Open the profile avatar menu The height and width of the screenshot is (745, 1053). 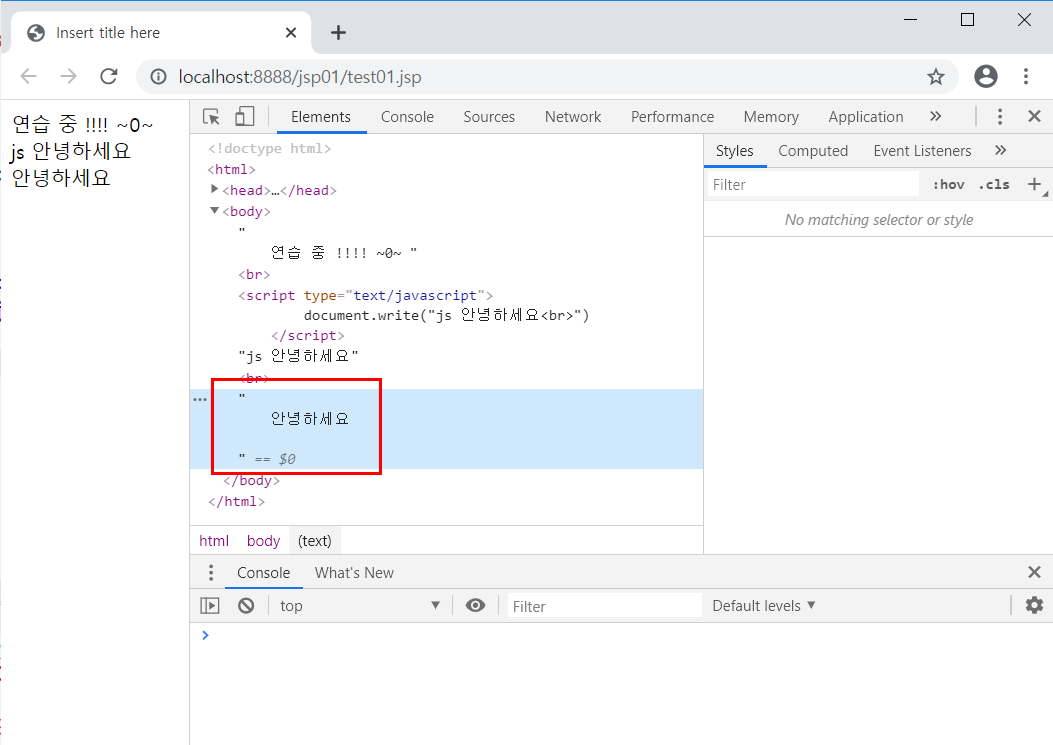[985, 77]
